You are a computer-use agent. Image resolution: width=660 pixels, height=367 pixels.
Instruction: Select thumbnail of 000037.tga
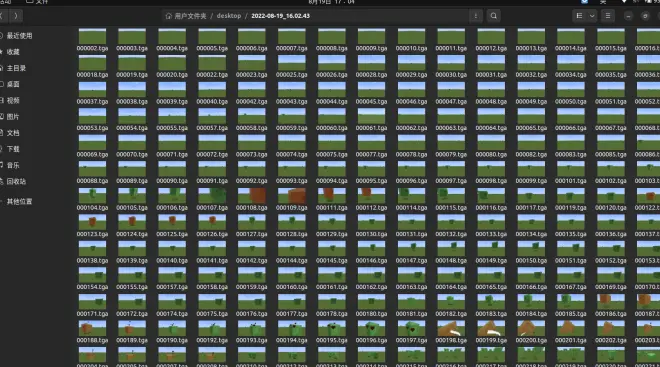pos(92,89)
